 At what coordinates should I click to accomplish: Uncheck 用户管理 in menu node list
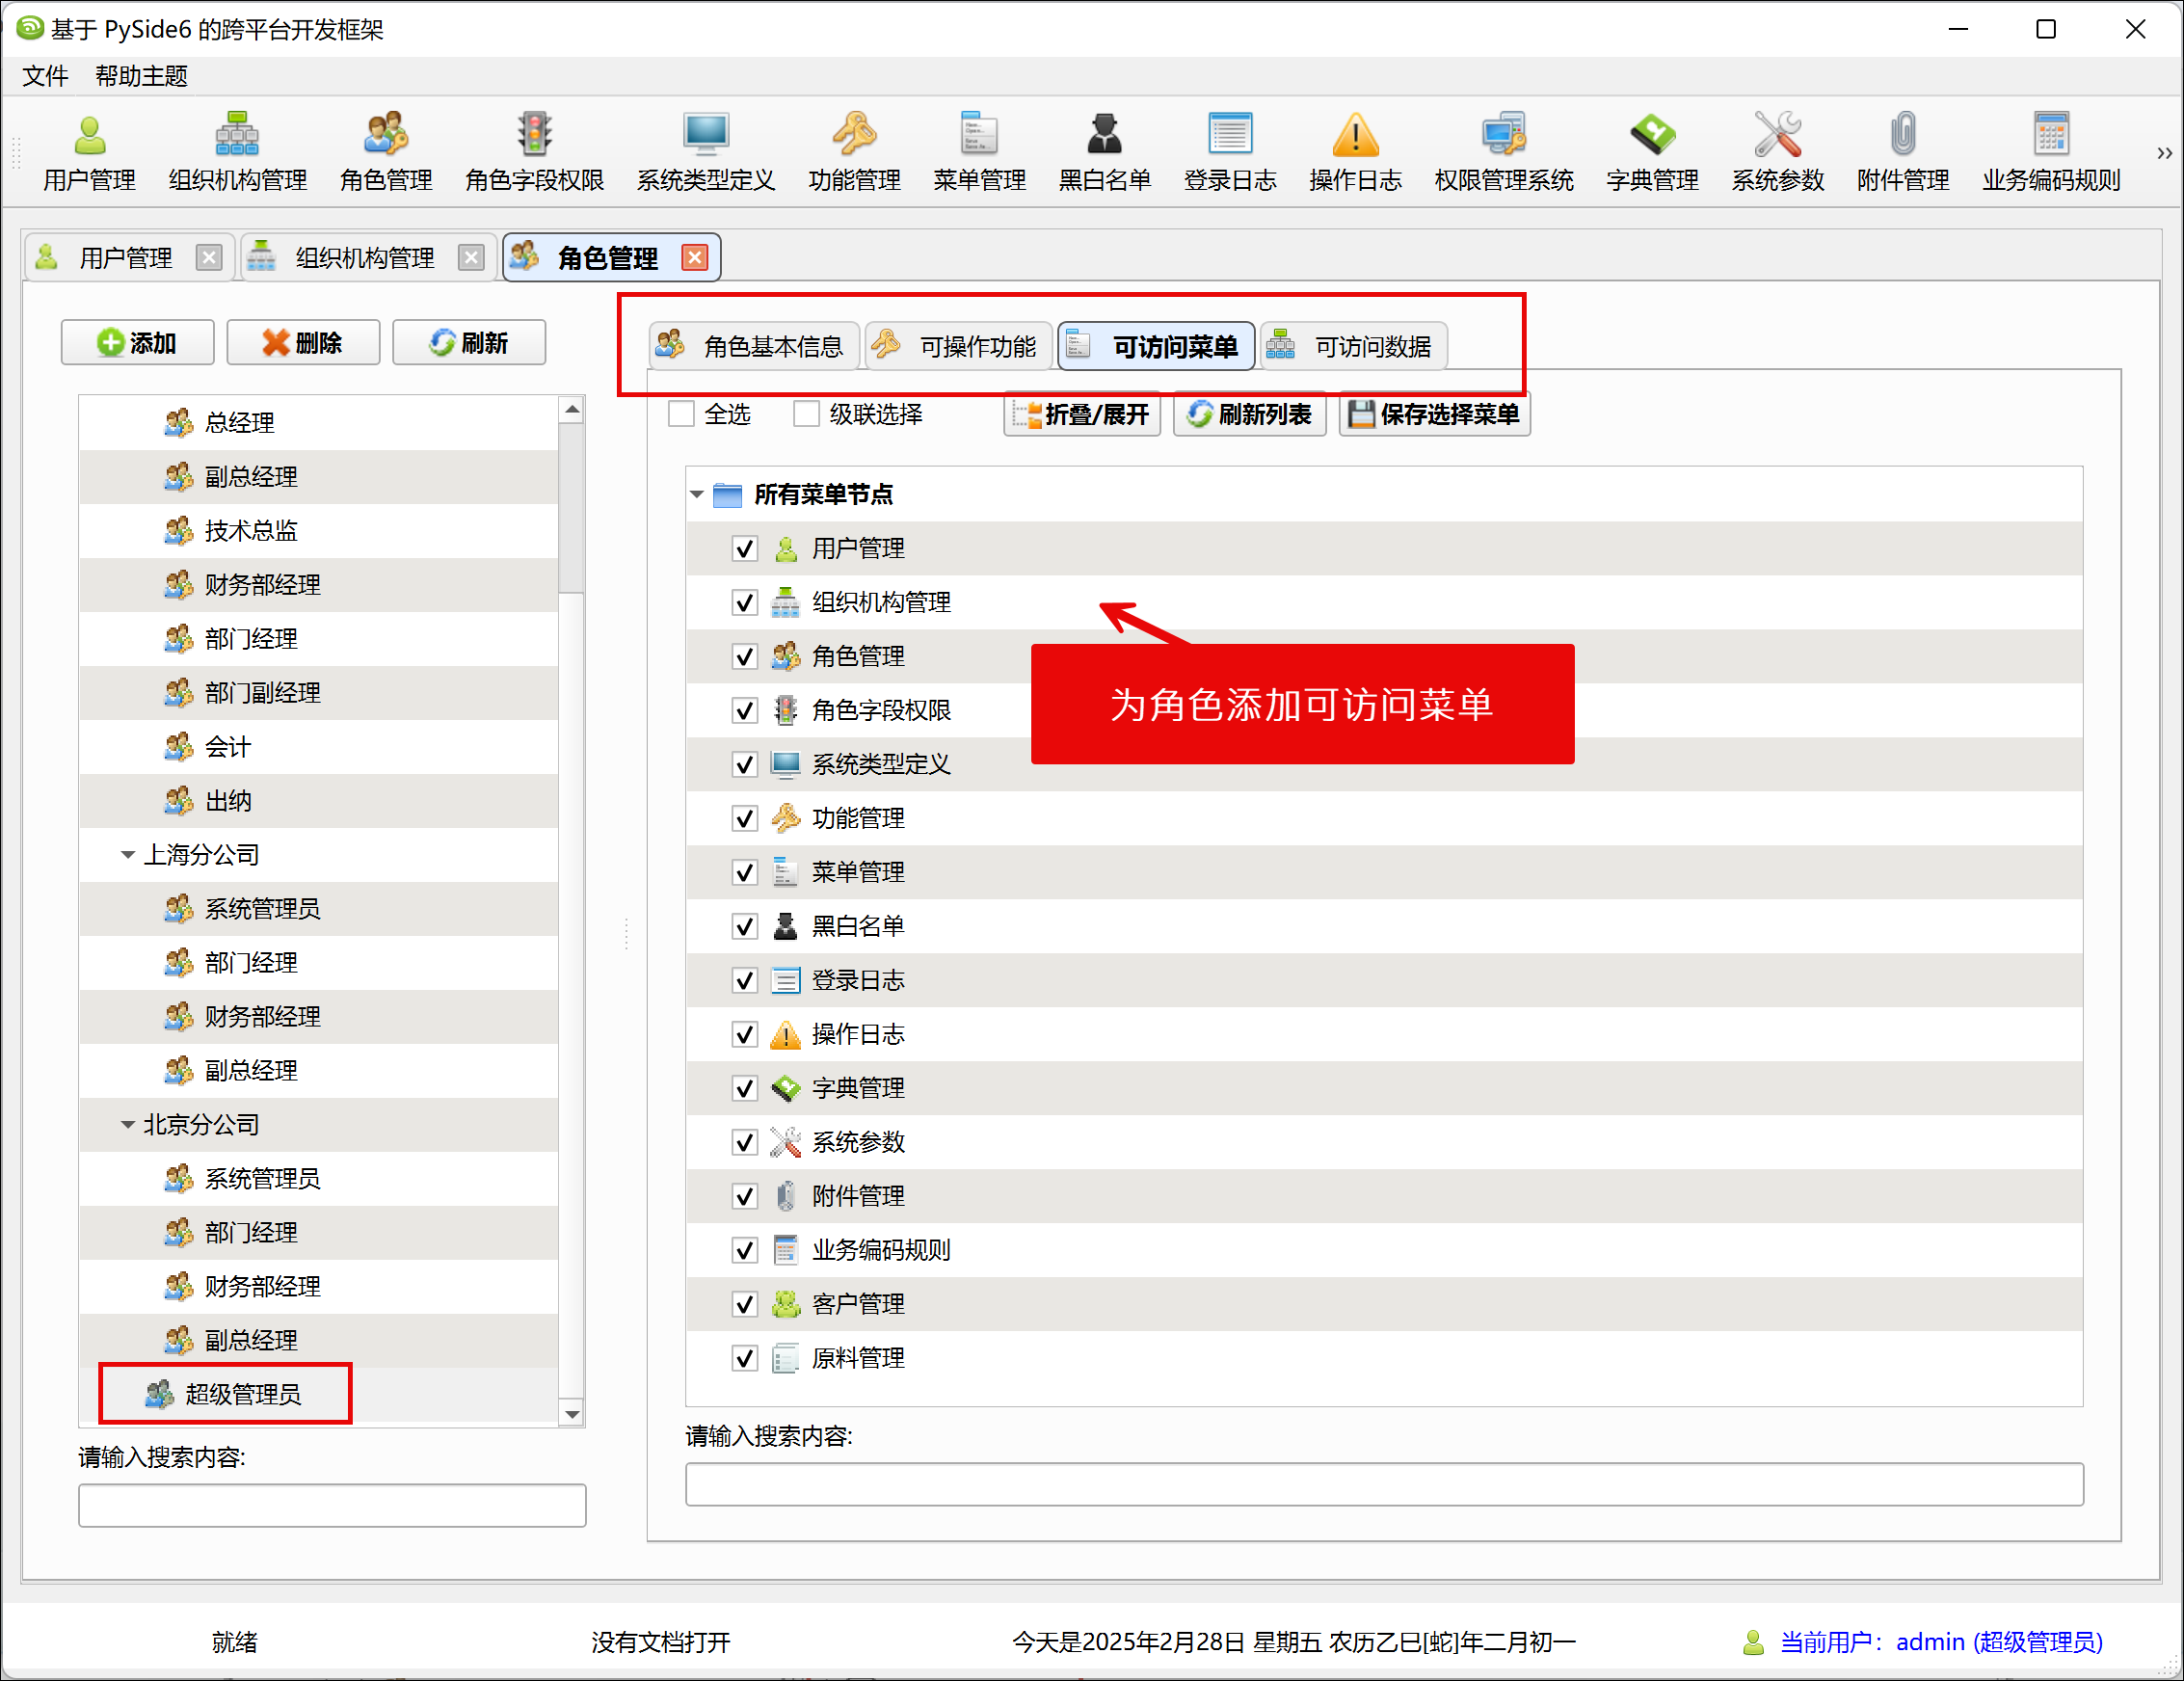coord(745,549)
